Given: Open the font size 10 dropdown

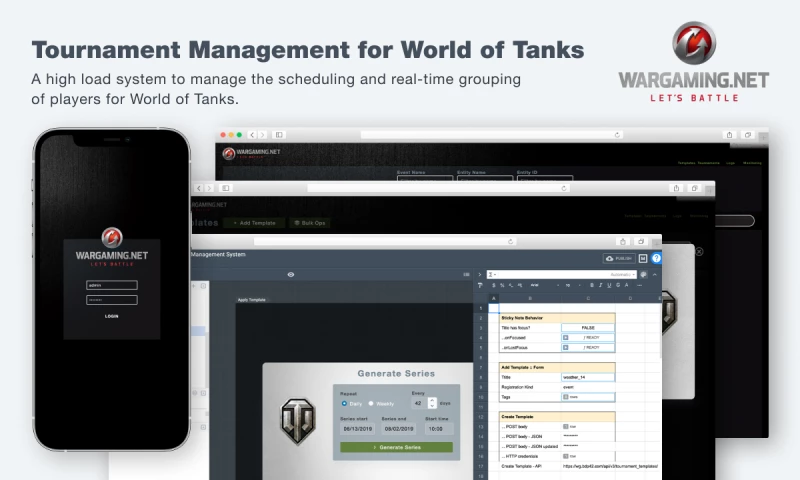Looking at the screenshot, I should click(572, 285).
